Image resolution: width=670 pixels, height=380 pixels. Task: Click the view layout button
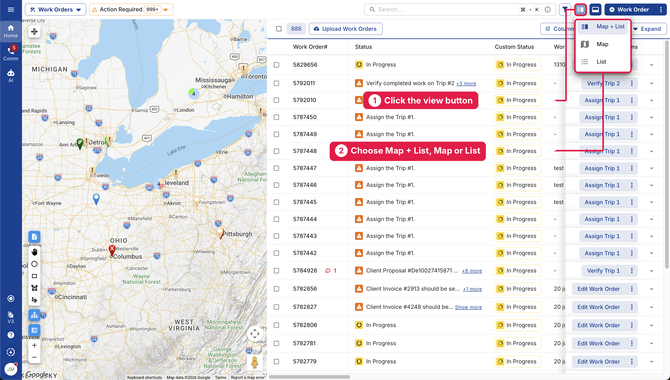coord(580,9)
